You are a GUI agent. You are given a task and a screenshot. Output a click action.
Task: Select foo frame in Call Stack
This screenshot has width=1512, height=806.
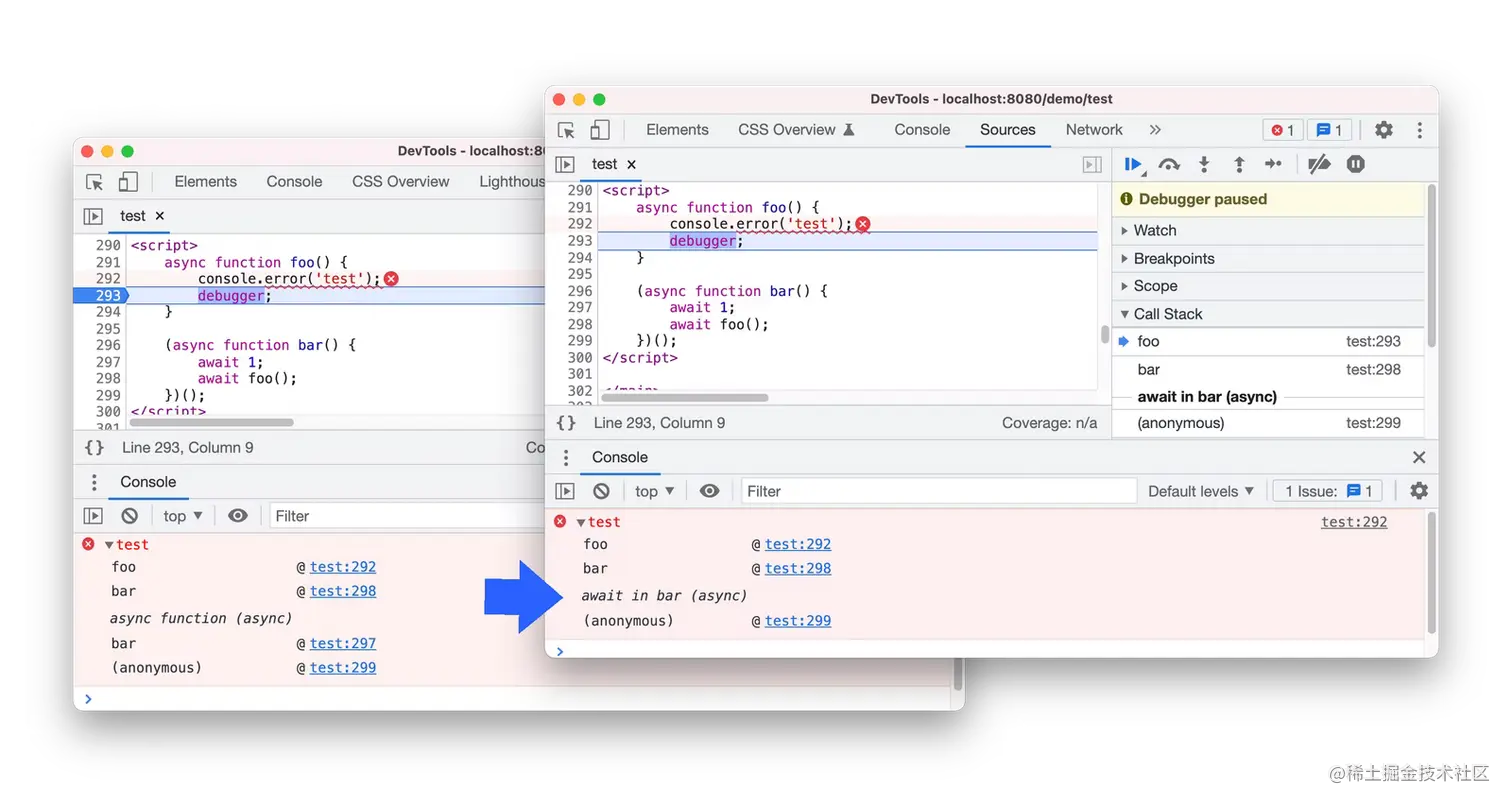coord(1267,342)
